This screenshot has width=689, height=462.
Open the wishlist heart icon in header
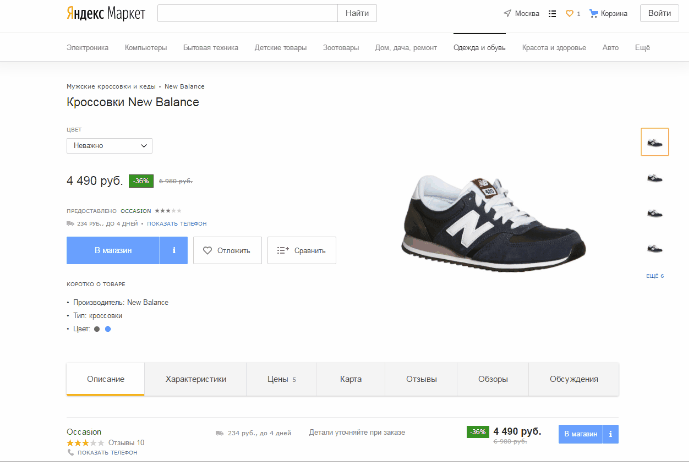pyautogui.click(x=569, y=14)
